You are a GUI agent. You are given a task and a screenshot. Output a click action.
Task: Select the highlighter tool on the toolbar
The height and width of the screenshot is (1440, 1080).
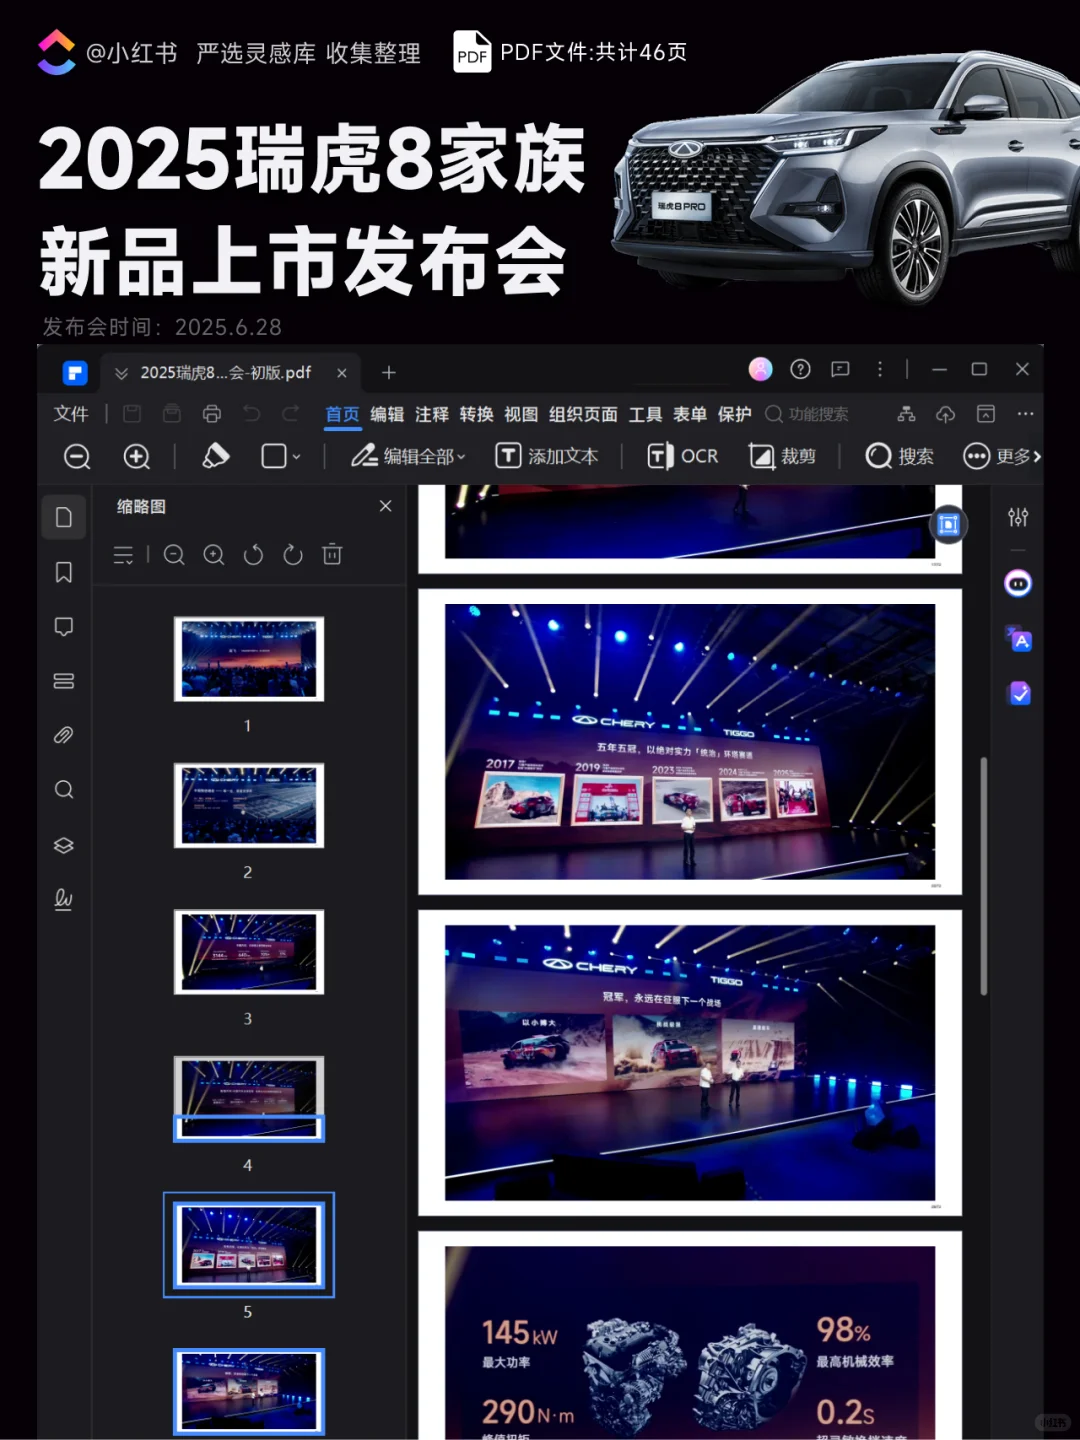pos(214,456)
